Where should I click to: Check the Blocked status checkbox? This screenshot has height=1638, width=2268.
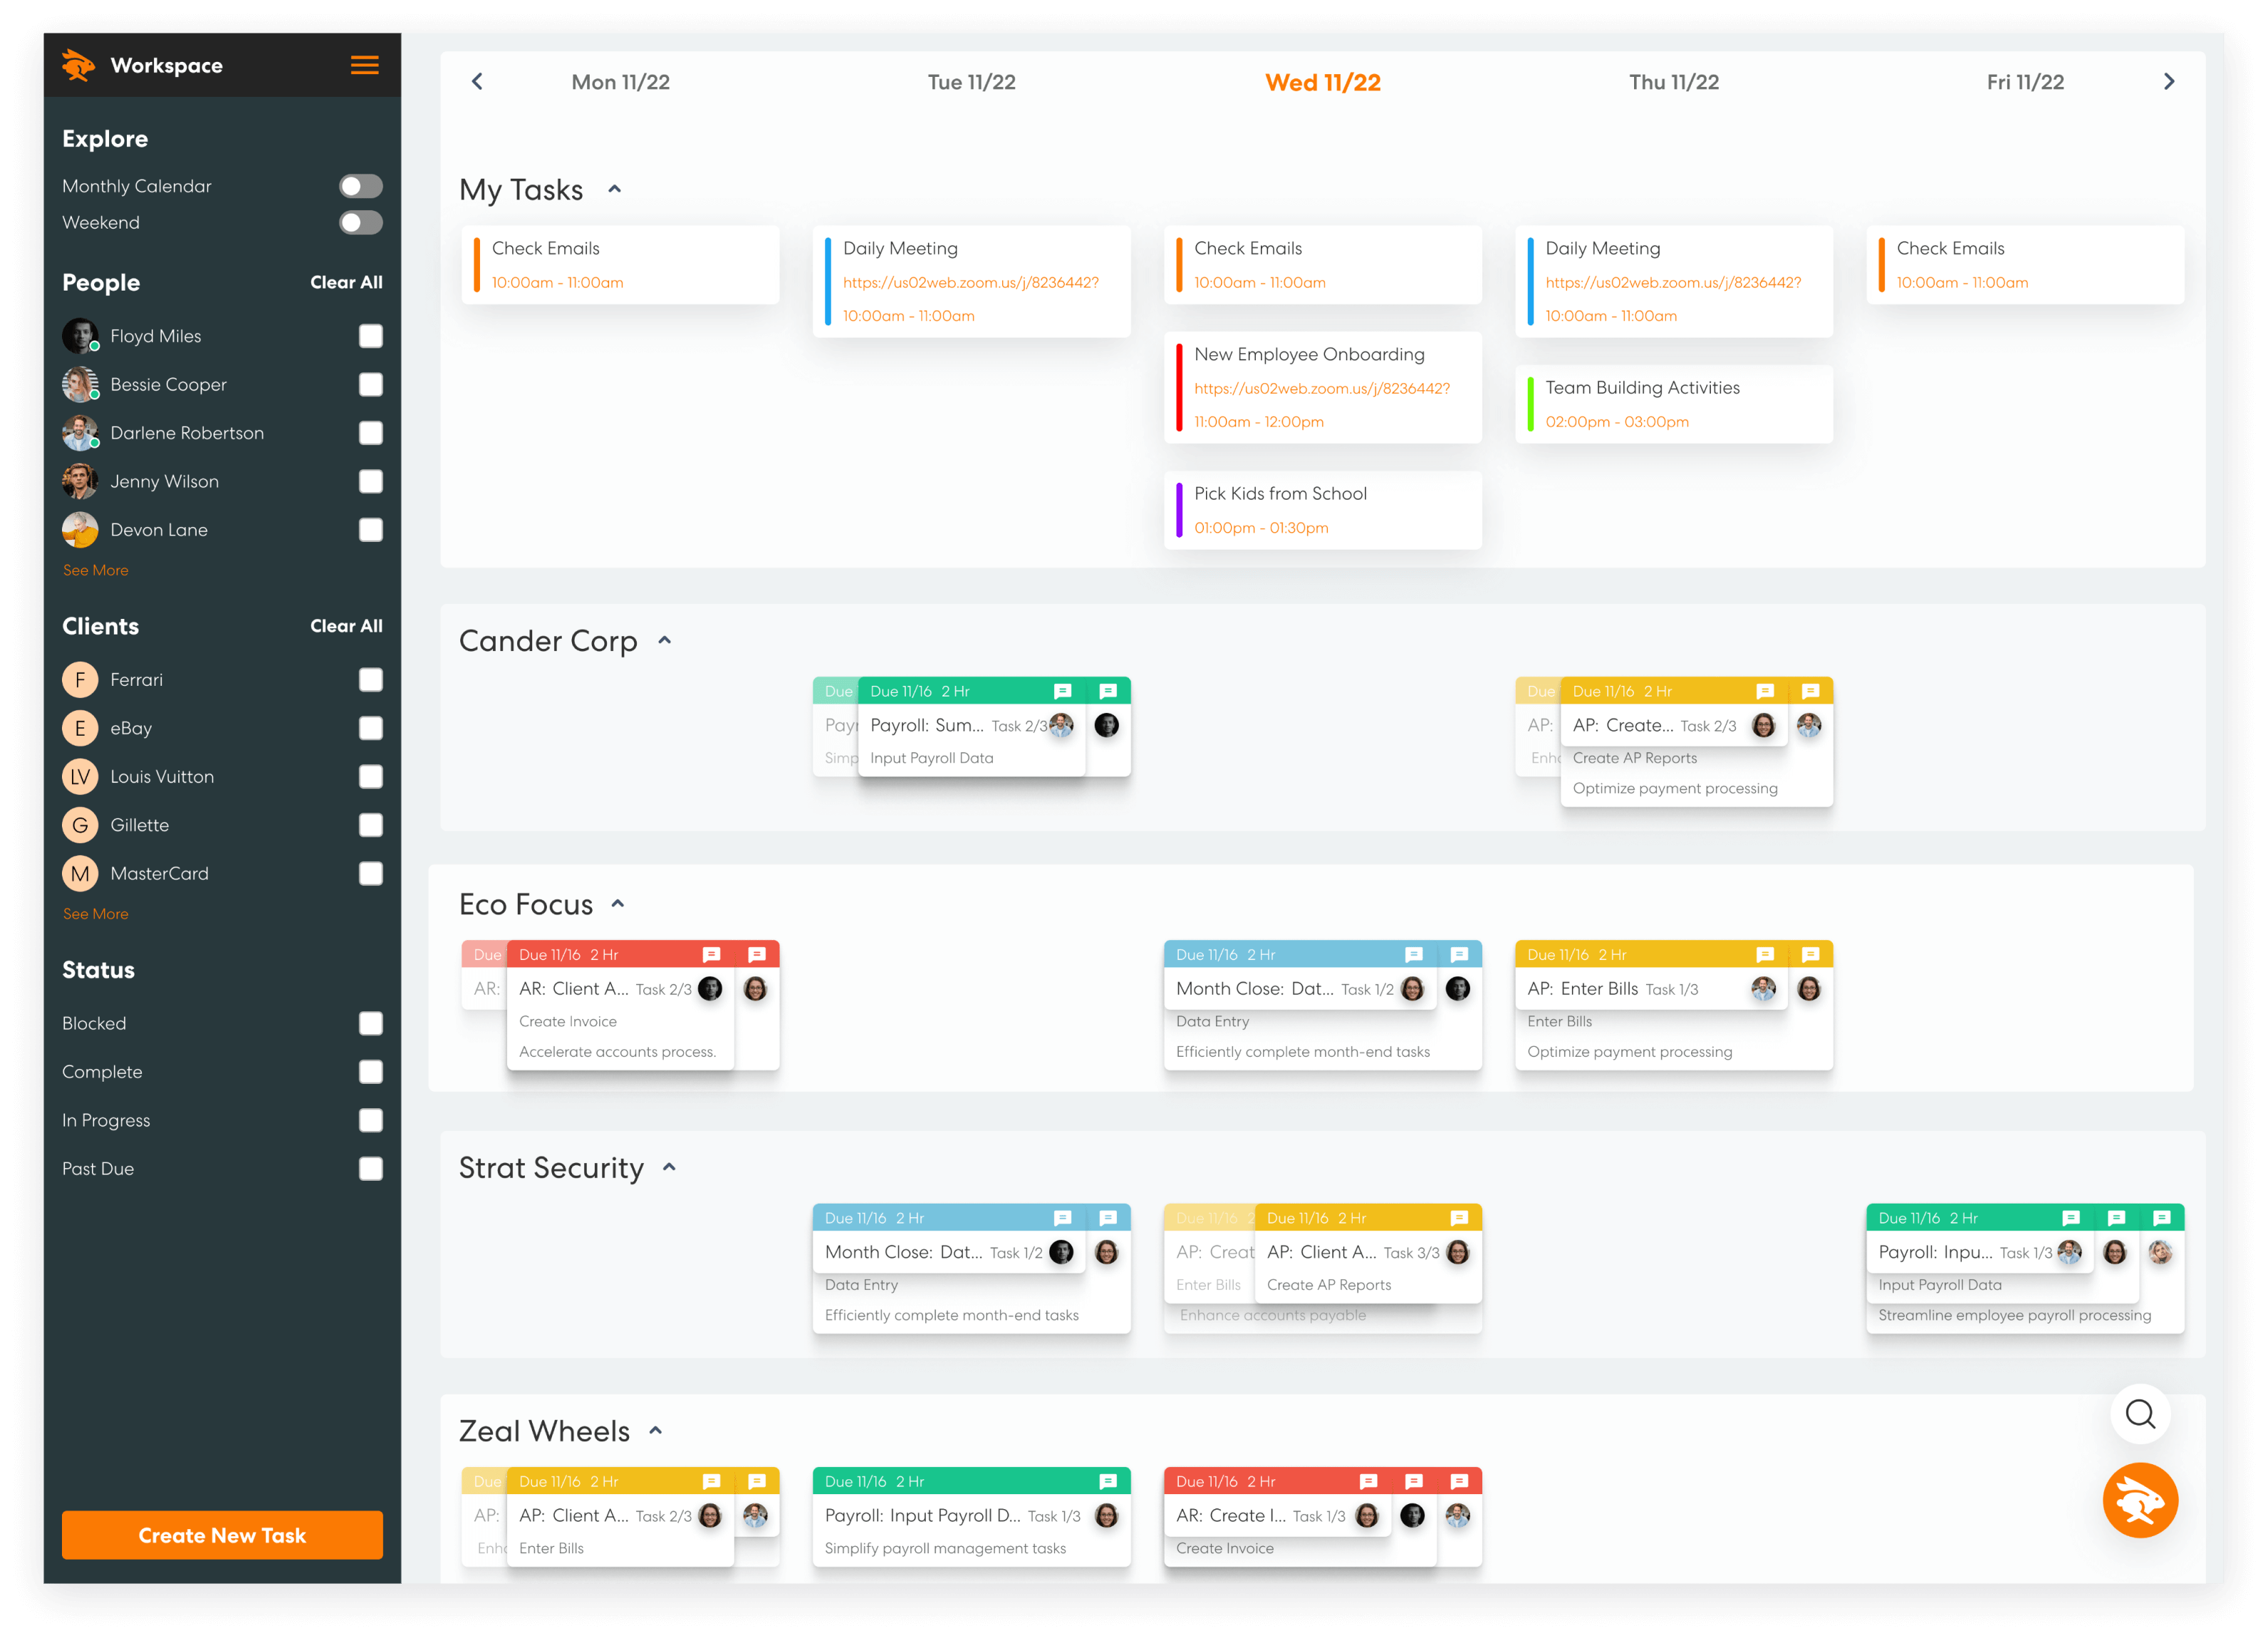click(371, 1023)
